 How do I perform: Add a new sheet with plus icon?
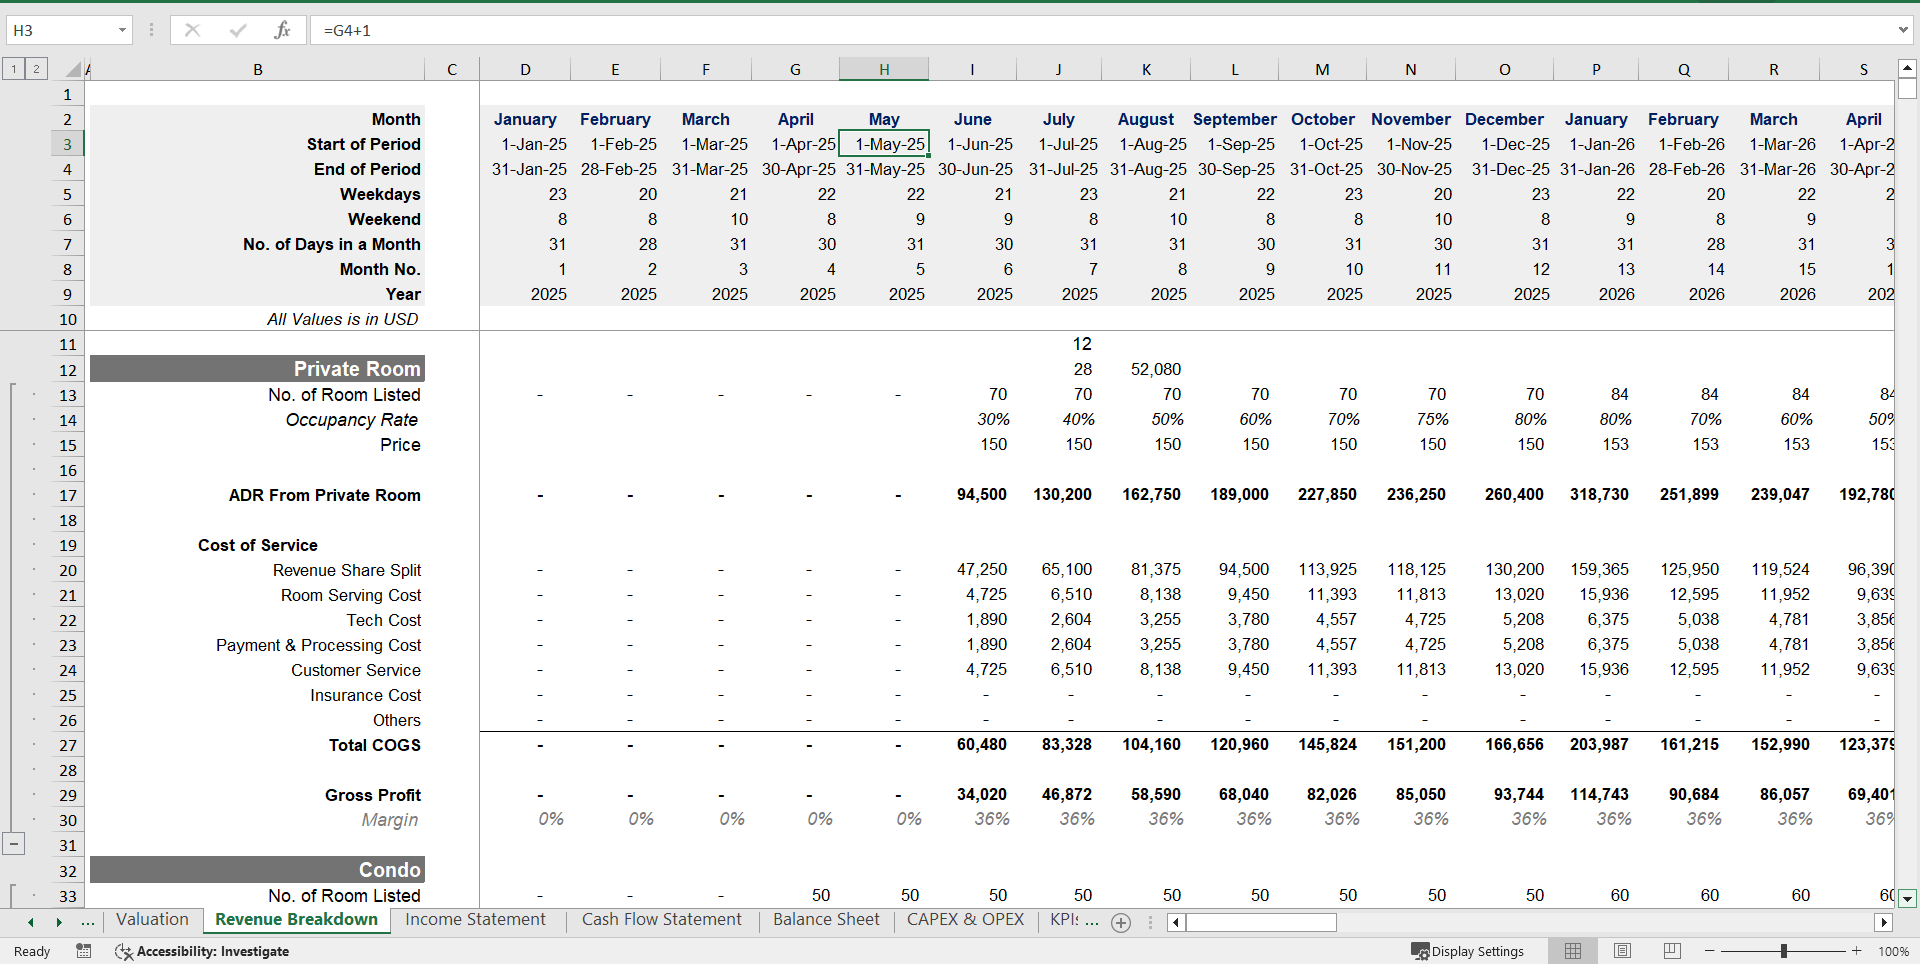[1121, 923]
